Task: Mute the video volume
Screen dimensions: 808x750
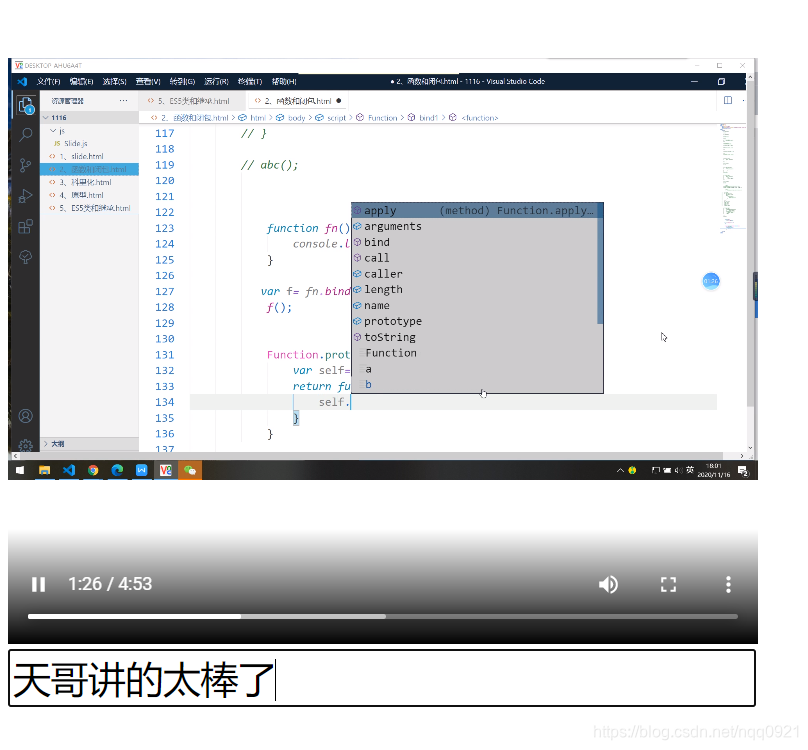Action: coord(608,584)
